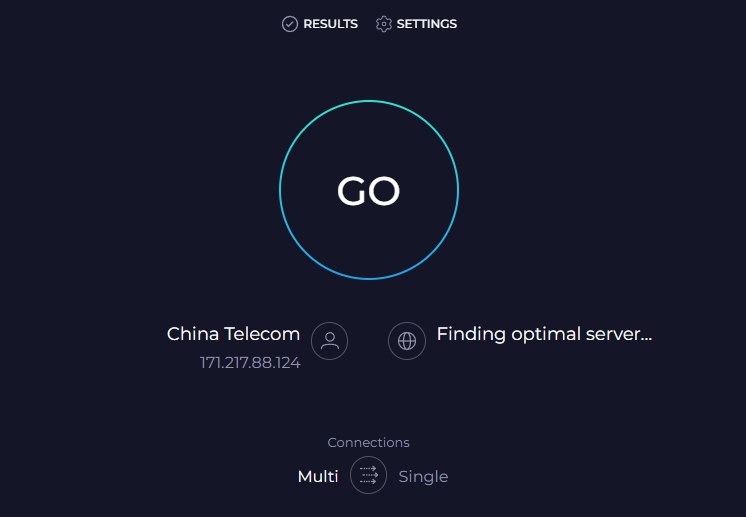
Task: Click the connections mode arrows icon
Action: coord(368,475)
